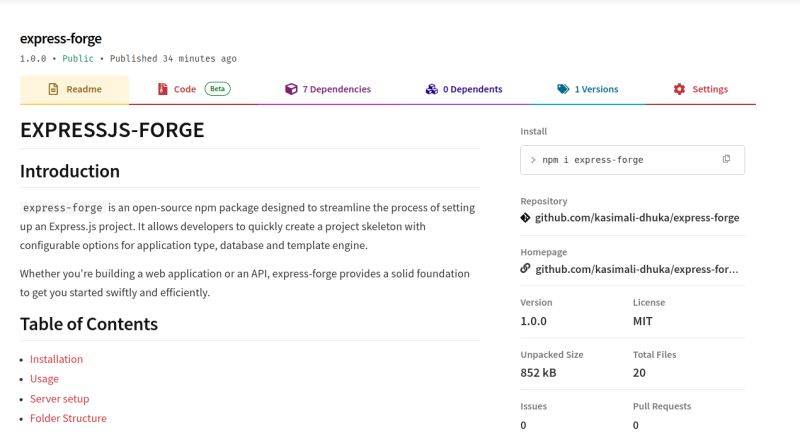
Task: Switch to the 7 Dependencies tab
Action: pos(328,89)
